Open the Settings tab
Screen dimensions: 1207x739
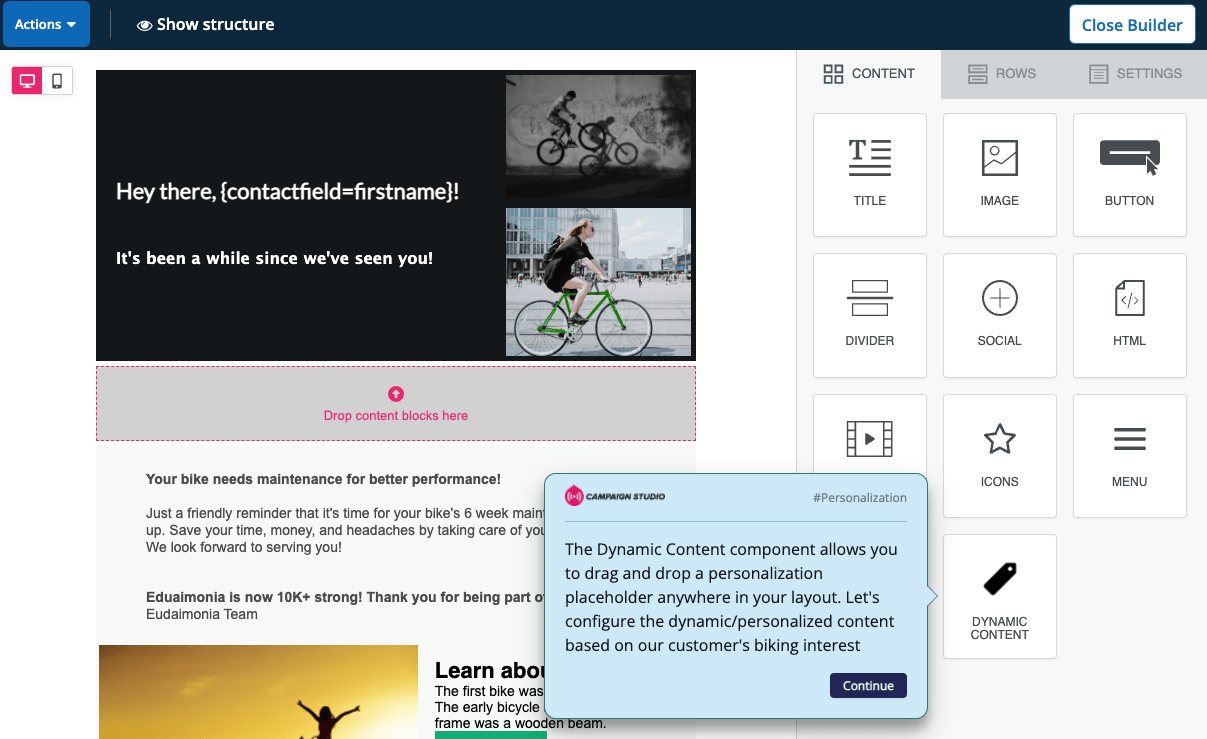coord(1135,74)
